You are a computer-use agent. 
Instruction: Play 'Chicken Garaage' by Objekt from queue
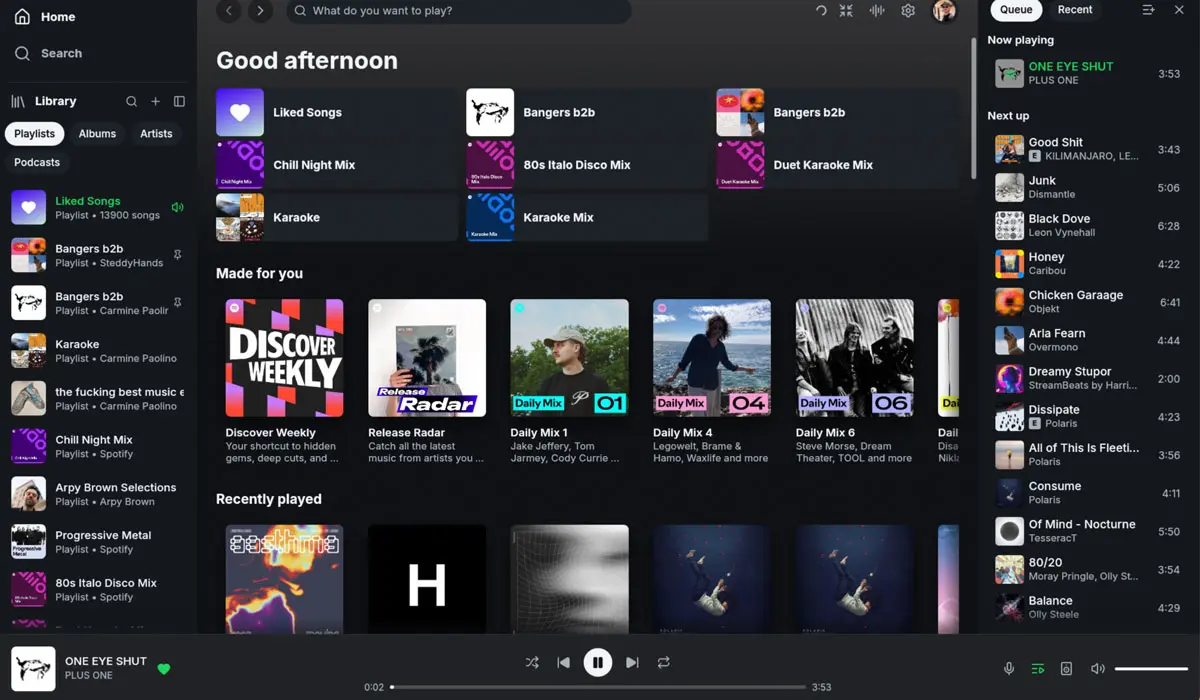(1088, 301)
